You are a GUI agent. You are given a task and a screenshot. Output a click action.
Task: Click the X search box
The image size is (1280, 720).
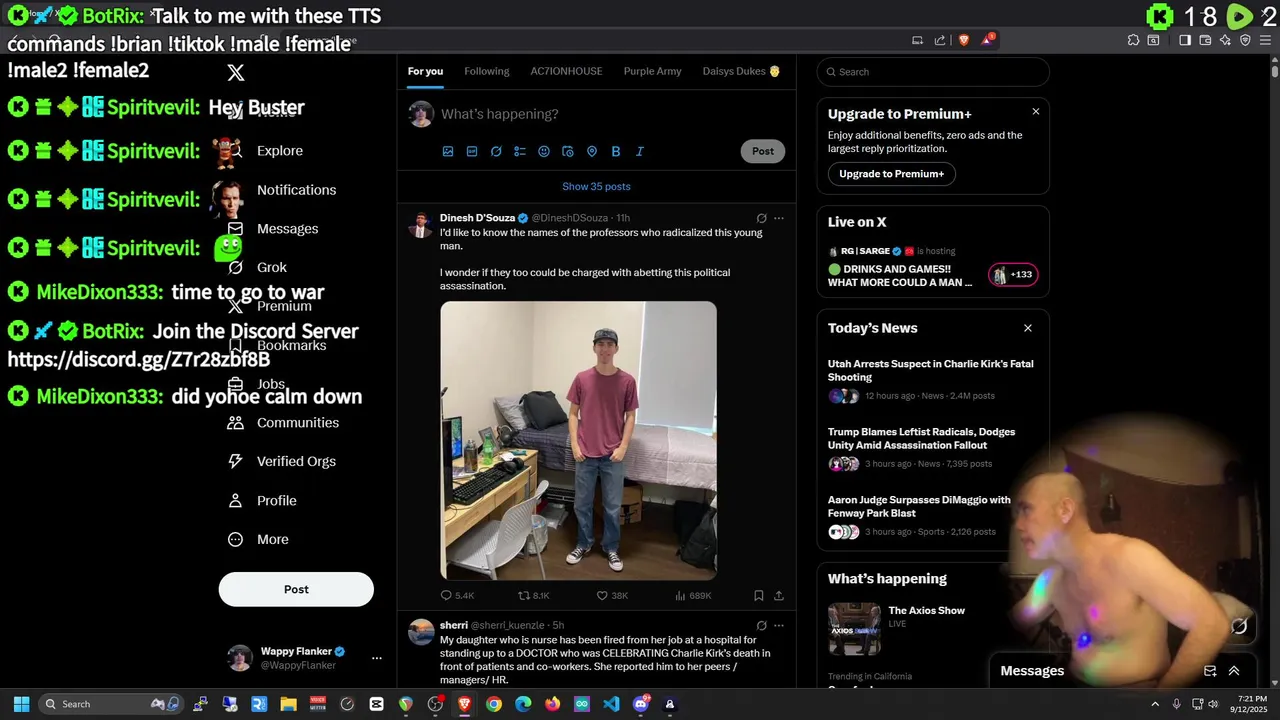[933, 72]
